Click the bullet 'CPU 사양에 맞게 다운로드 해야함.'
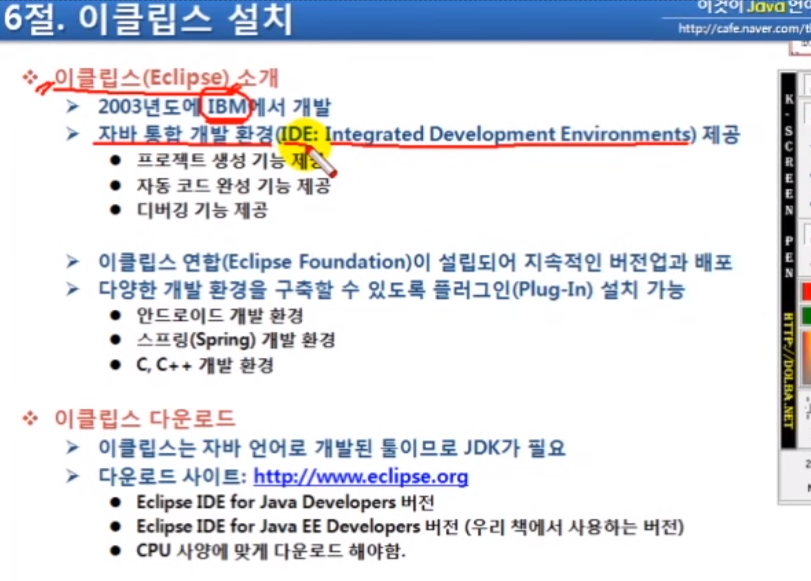This screenshot has width=811, height=581. click(271, 551)
